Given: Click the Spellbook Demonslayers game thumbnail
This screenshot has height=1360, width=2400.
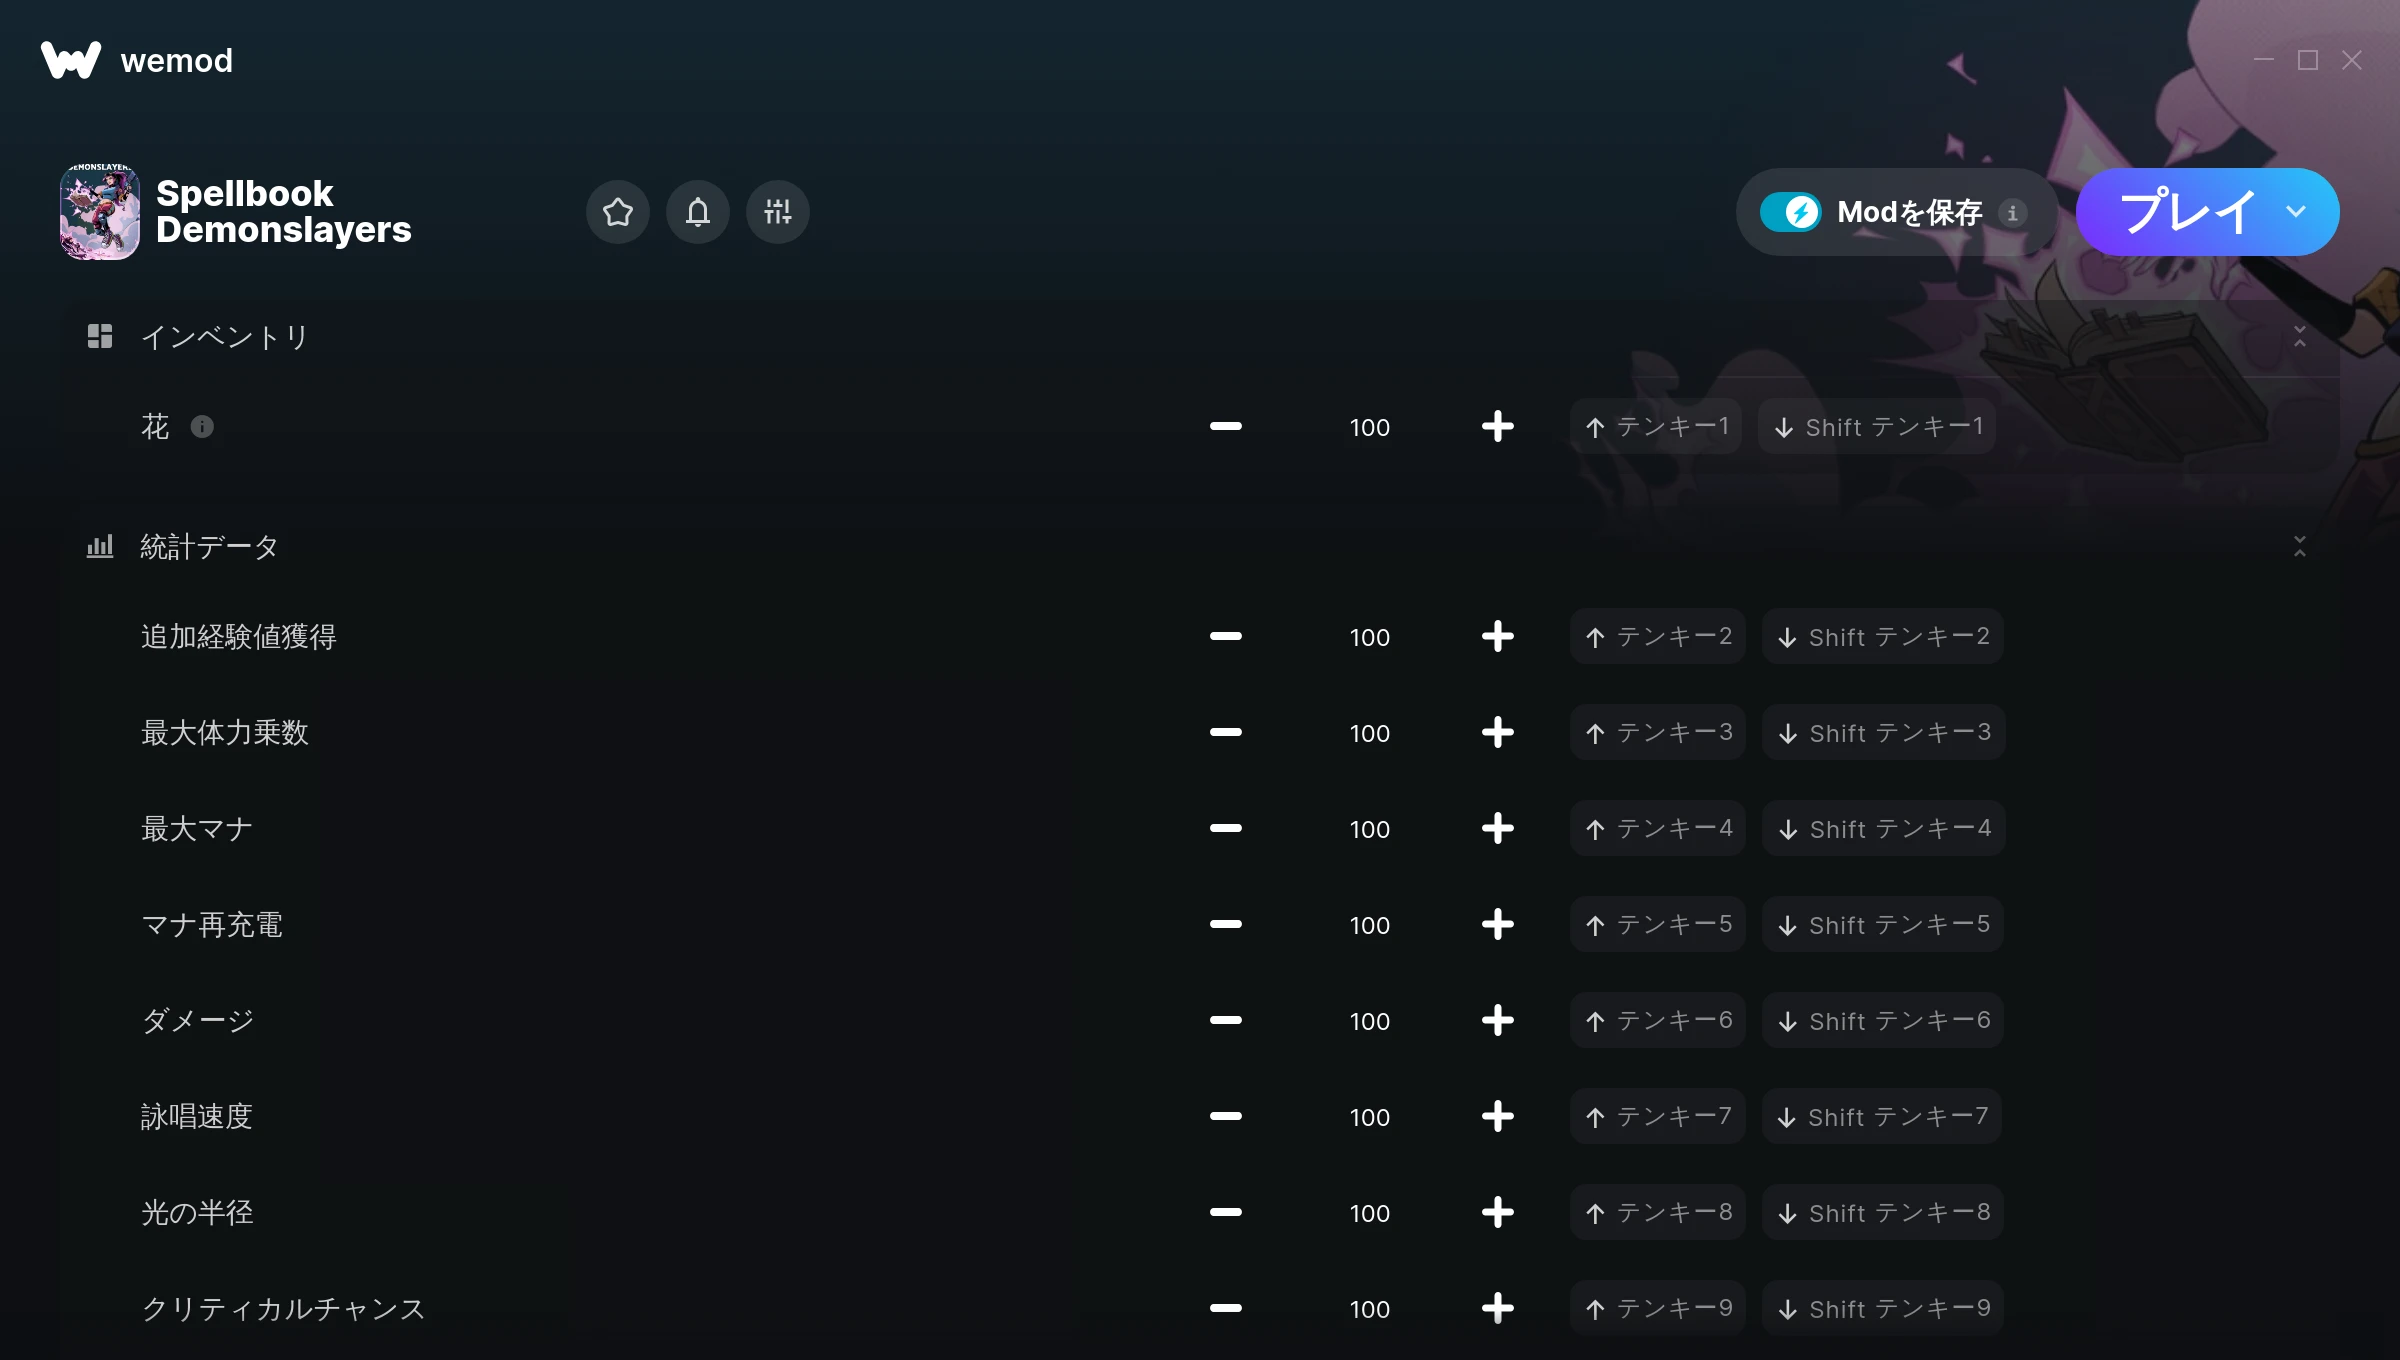Looking at the screenshot, I should 100,212.
